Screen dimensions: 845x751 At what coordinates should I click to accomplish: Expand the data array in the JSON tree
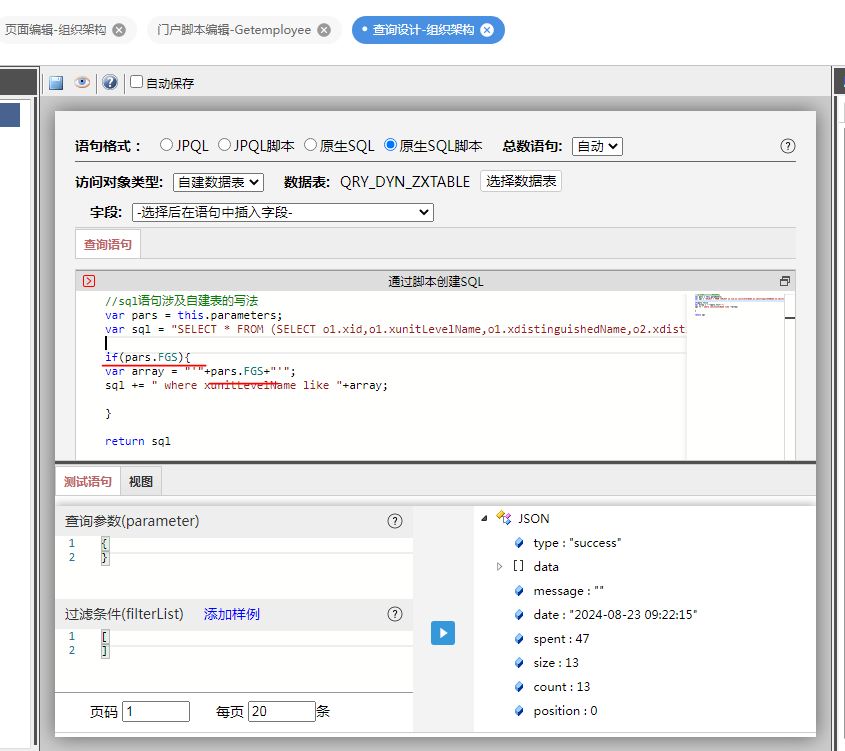tap(498, 567)
